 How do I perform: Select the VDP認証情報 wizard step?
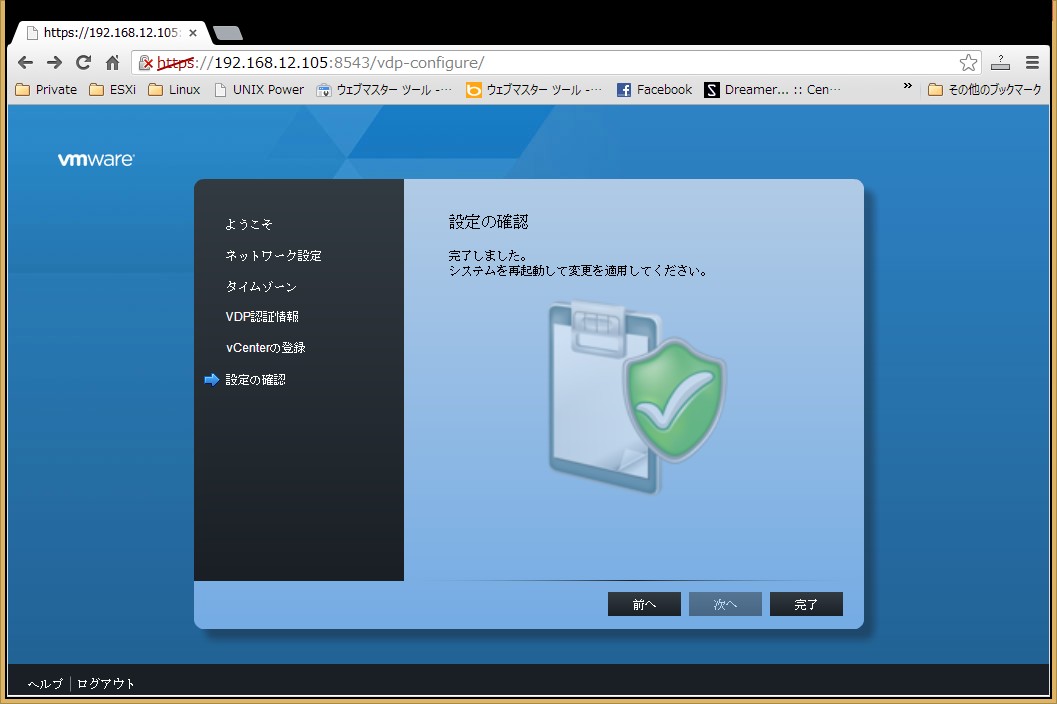pos(262,317)
